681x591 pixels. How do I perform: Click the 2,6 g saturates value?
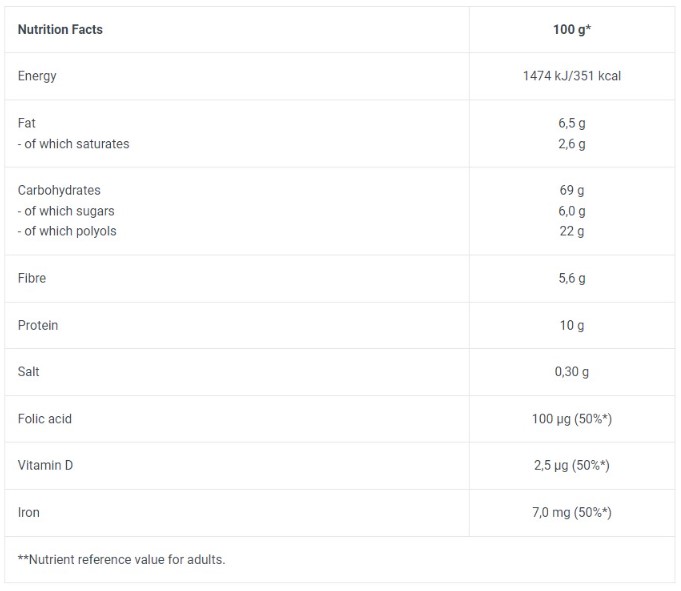[571, 144]
